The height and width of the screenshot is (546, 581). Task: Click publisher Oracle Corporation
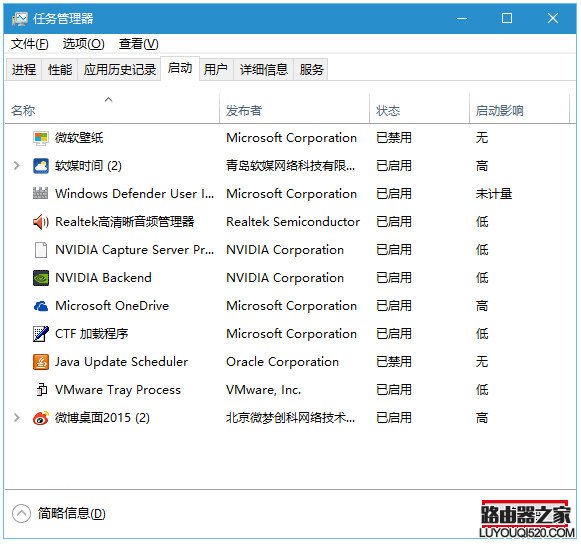click(x=283, y=362)
